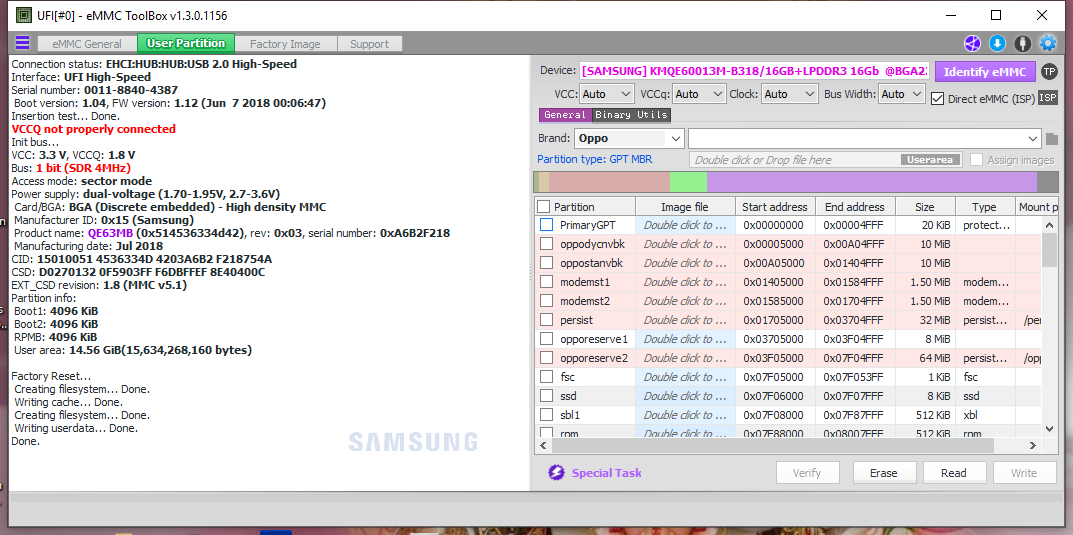Check the opporeserve2 partition checkbox
1073x535 pixels.
pyautogui.click(x=546, y=358)
